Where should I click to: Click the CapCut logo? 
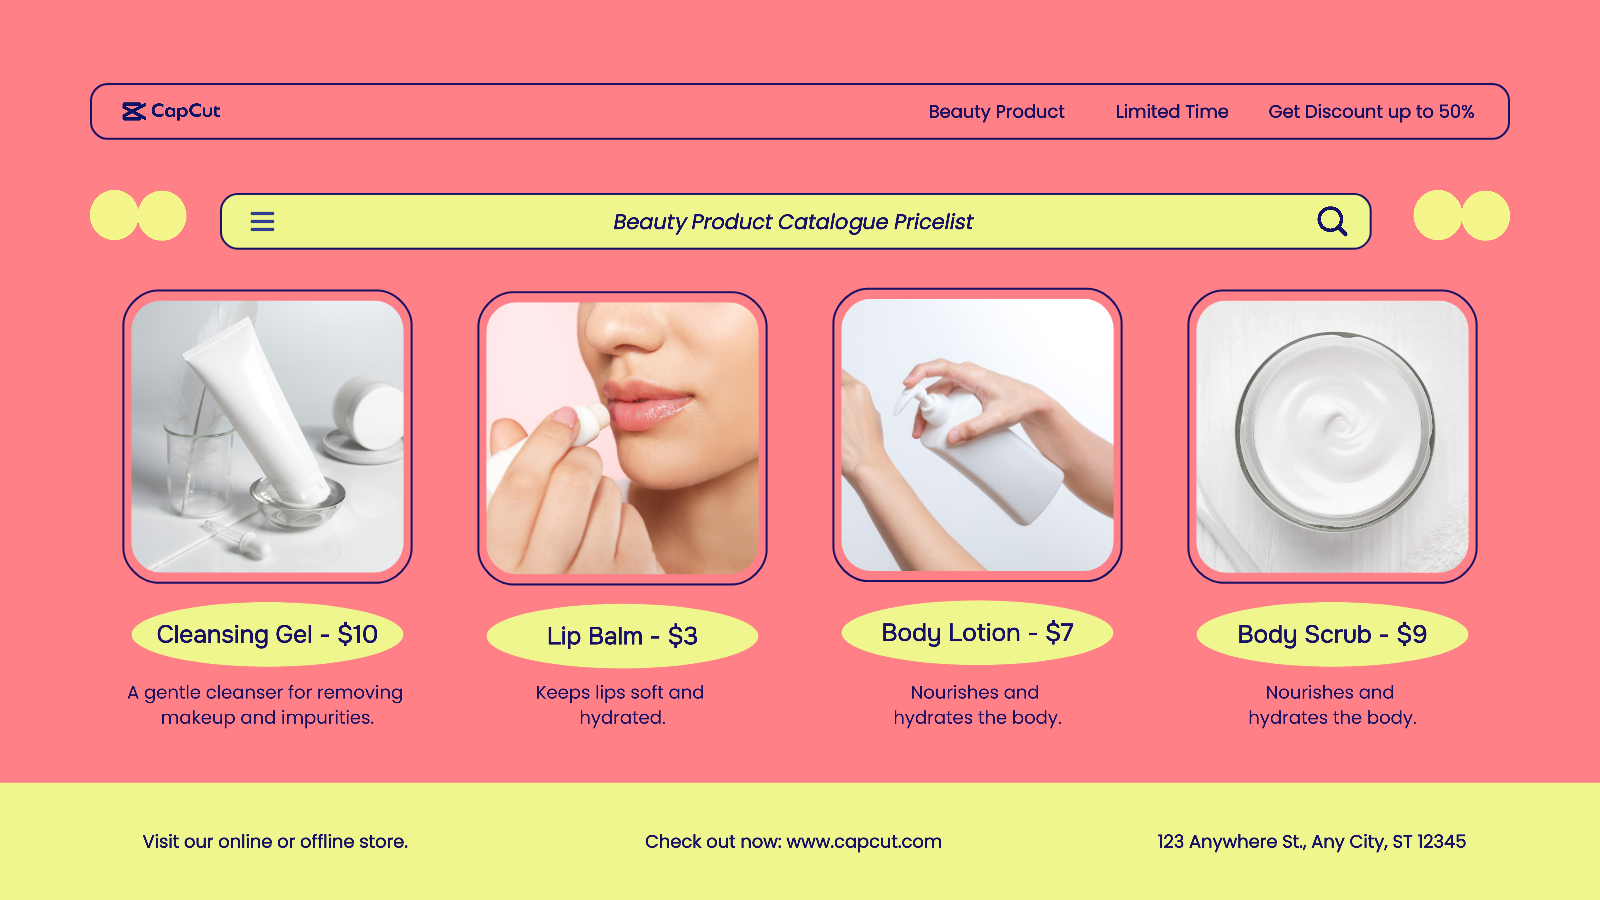[171, 111]
